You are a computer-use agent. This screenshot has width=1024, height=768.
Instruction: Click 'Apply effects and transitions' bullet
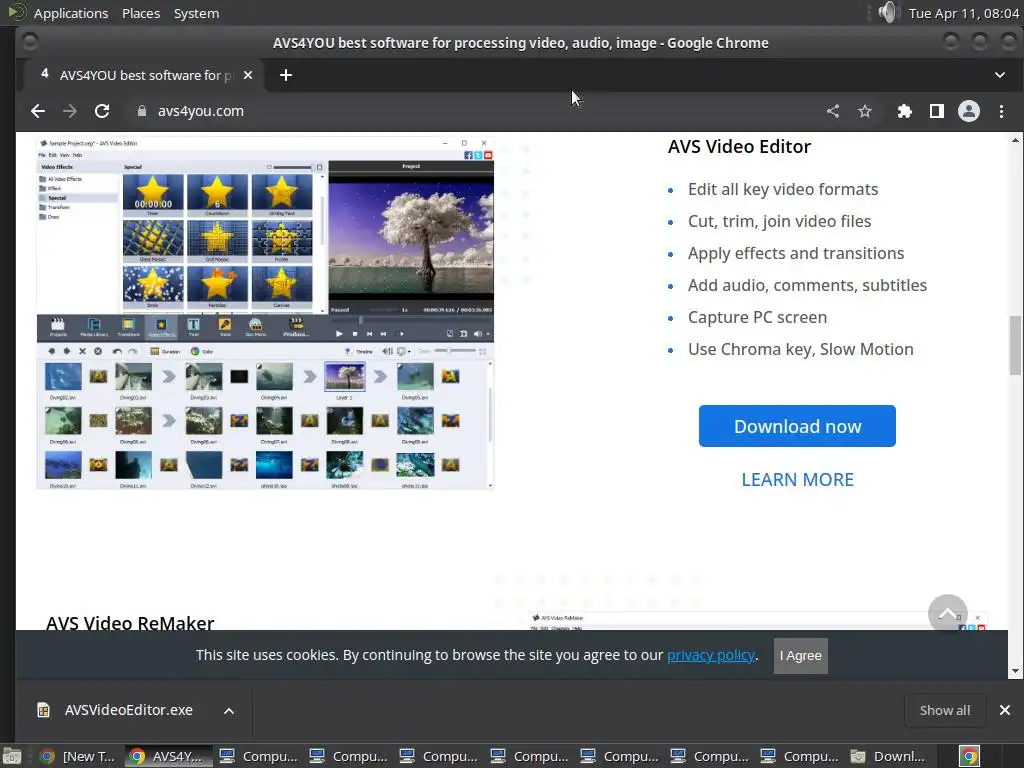click(795, 253)
